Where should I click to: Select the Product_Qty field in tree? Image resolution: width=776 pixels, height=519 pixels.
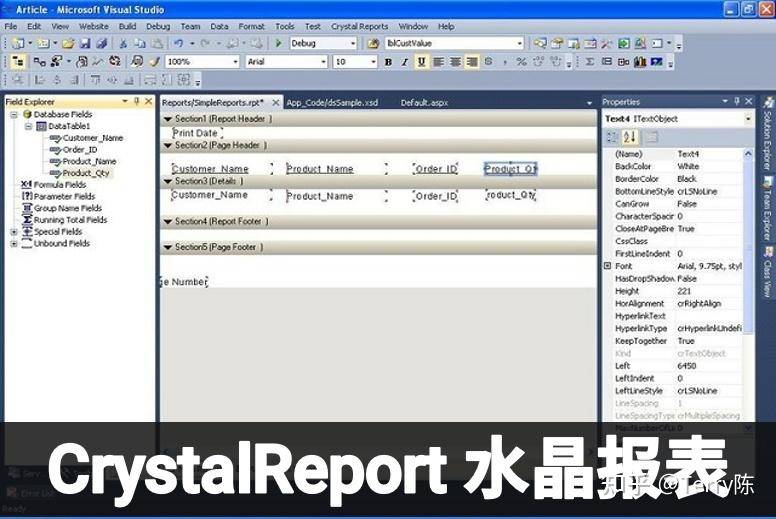tap(86, 173)
